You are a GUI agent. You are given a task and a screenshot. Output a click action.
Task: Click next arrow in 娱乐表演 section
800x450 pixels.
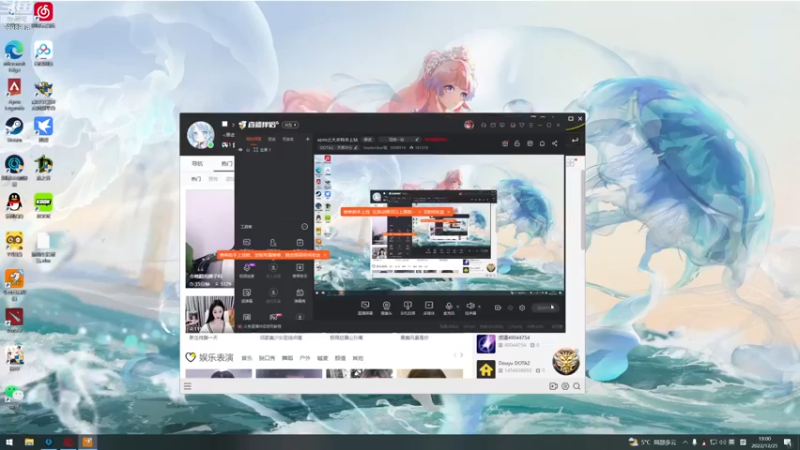point(462,355)
